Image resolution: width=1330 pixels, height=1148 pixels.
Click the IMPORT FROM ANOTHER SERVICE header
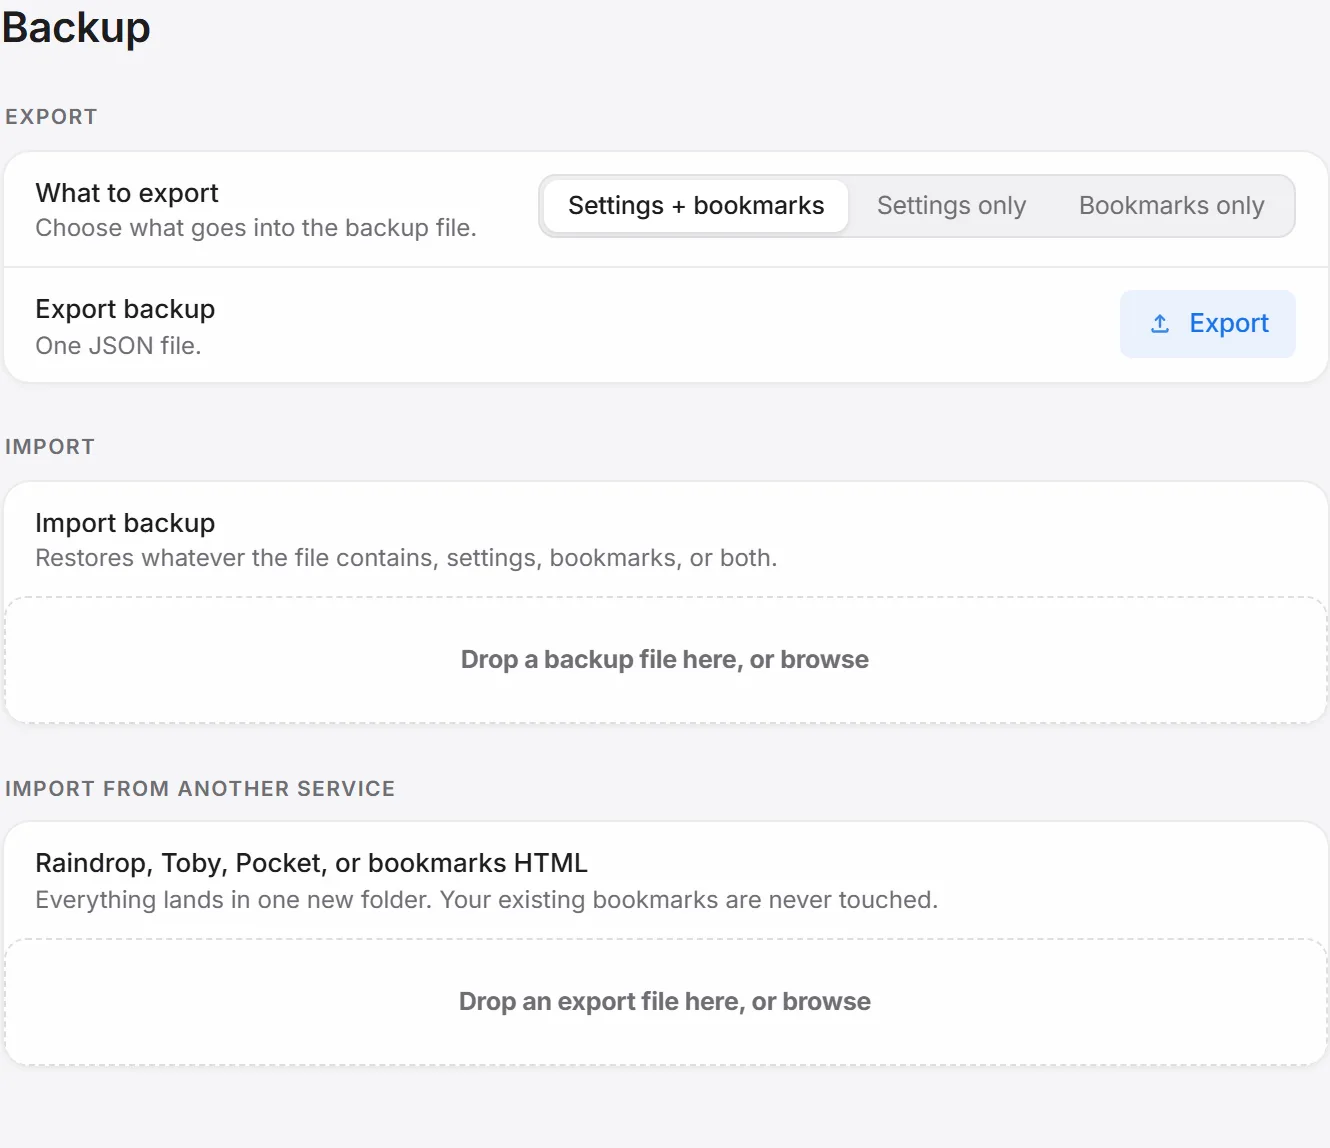(200, 789)
